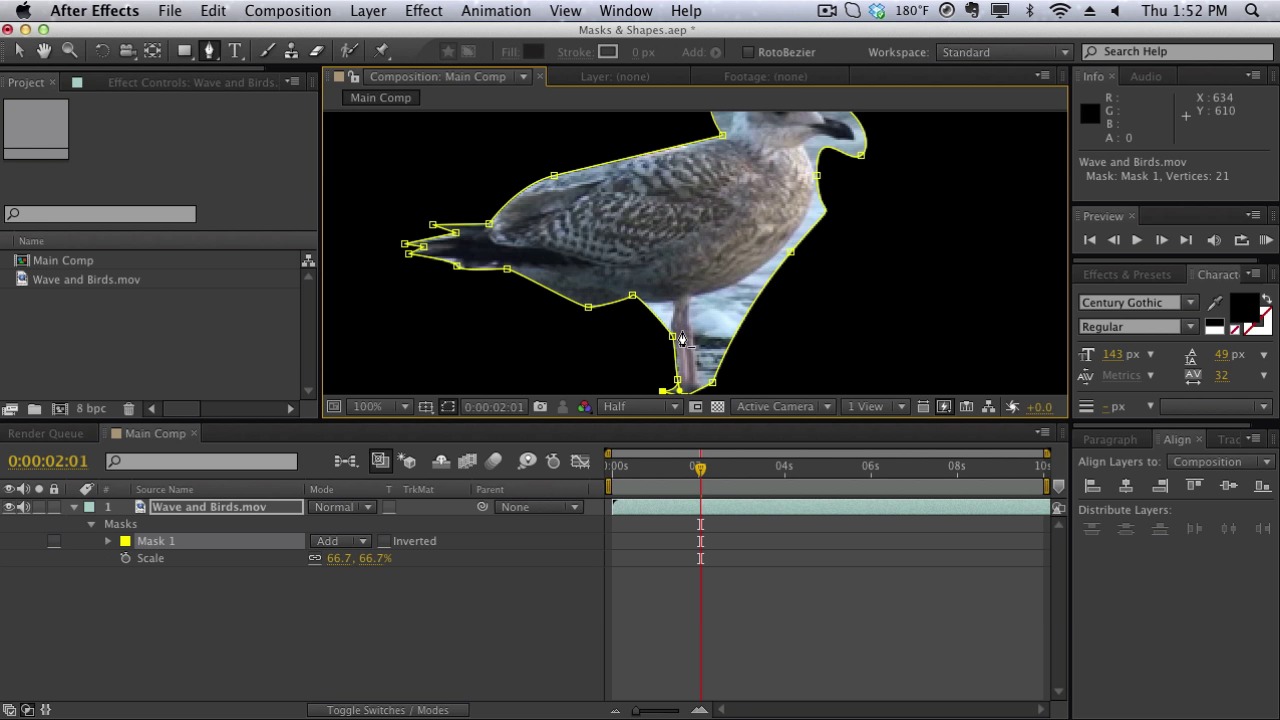Toggle the transparency grid in viewer
The height and width of the screenshot is (720, 1280).
click(x=717, y=407)
